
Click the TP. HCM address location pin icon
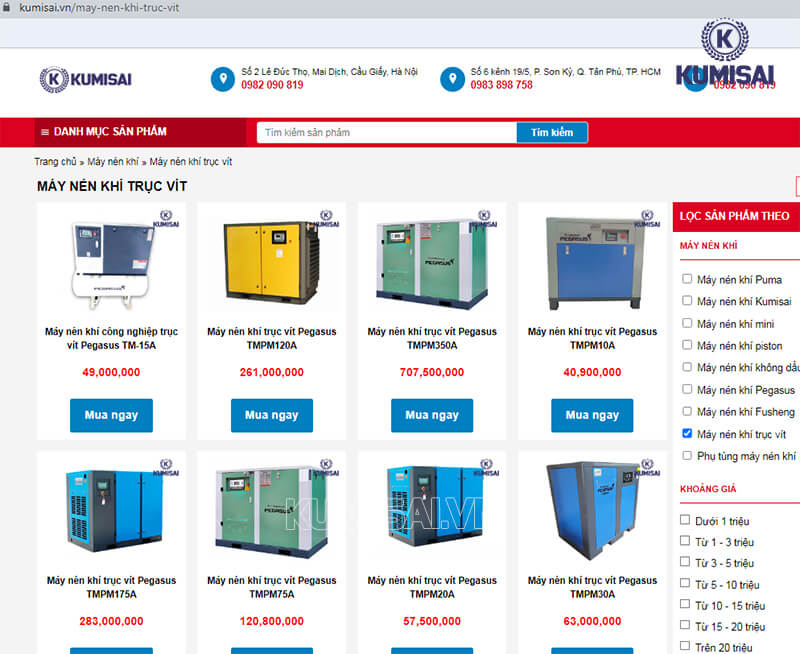[x=452, y=79]
